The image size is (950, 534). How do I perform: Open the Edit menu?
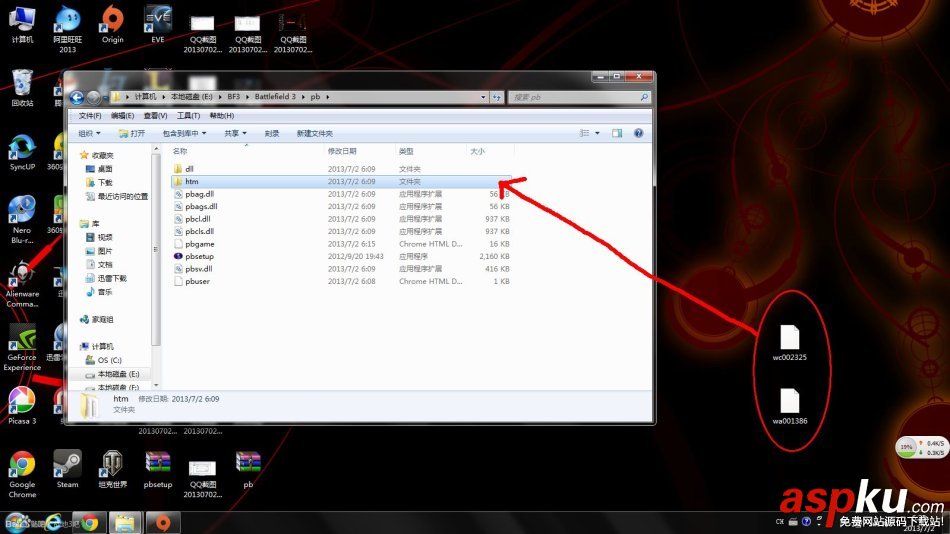[122, 116]
